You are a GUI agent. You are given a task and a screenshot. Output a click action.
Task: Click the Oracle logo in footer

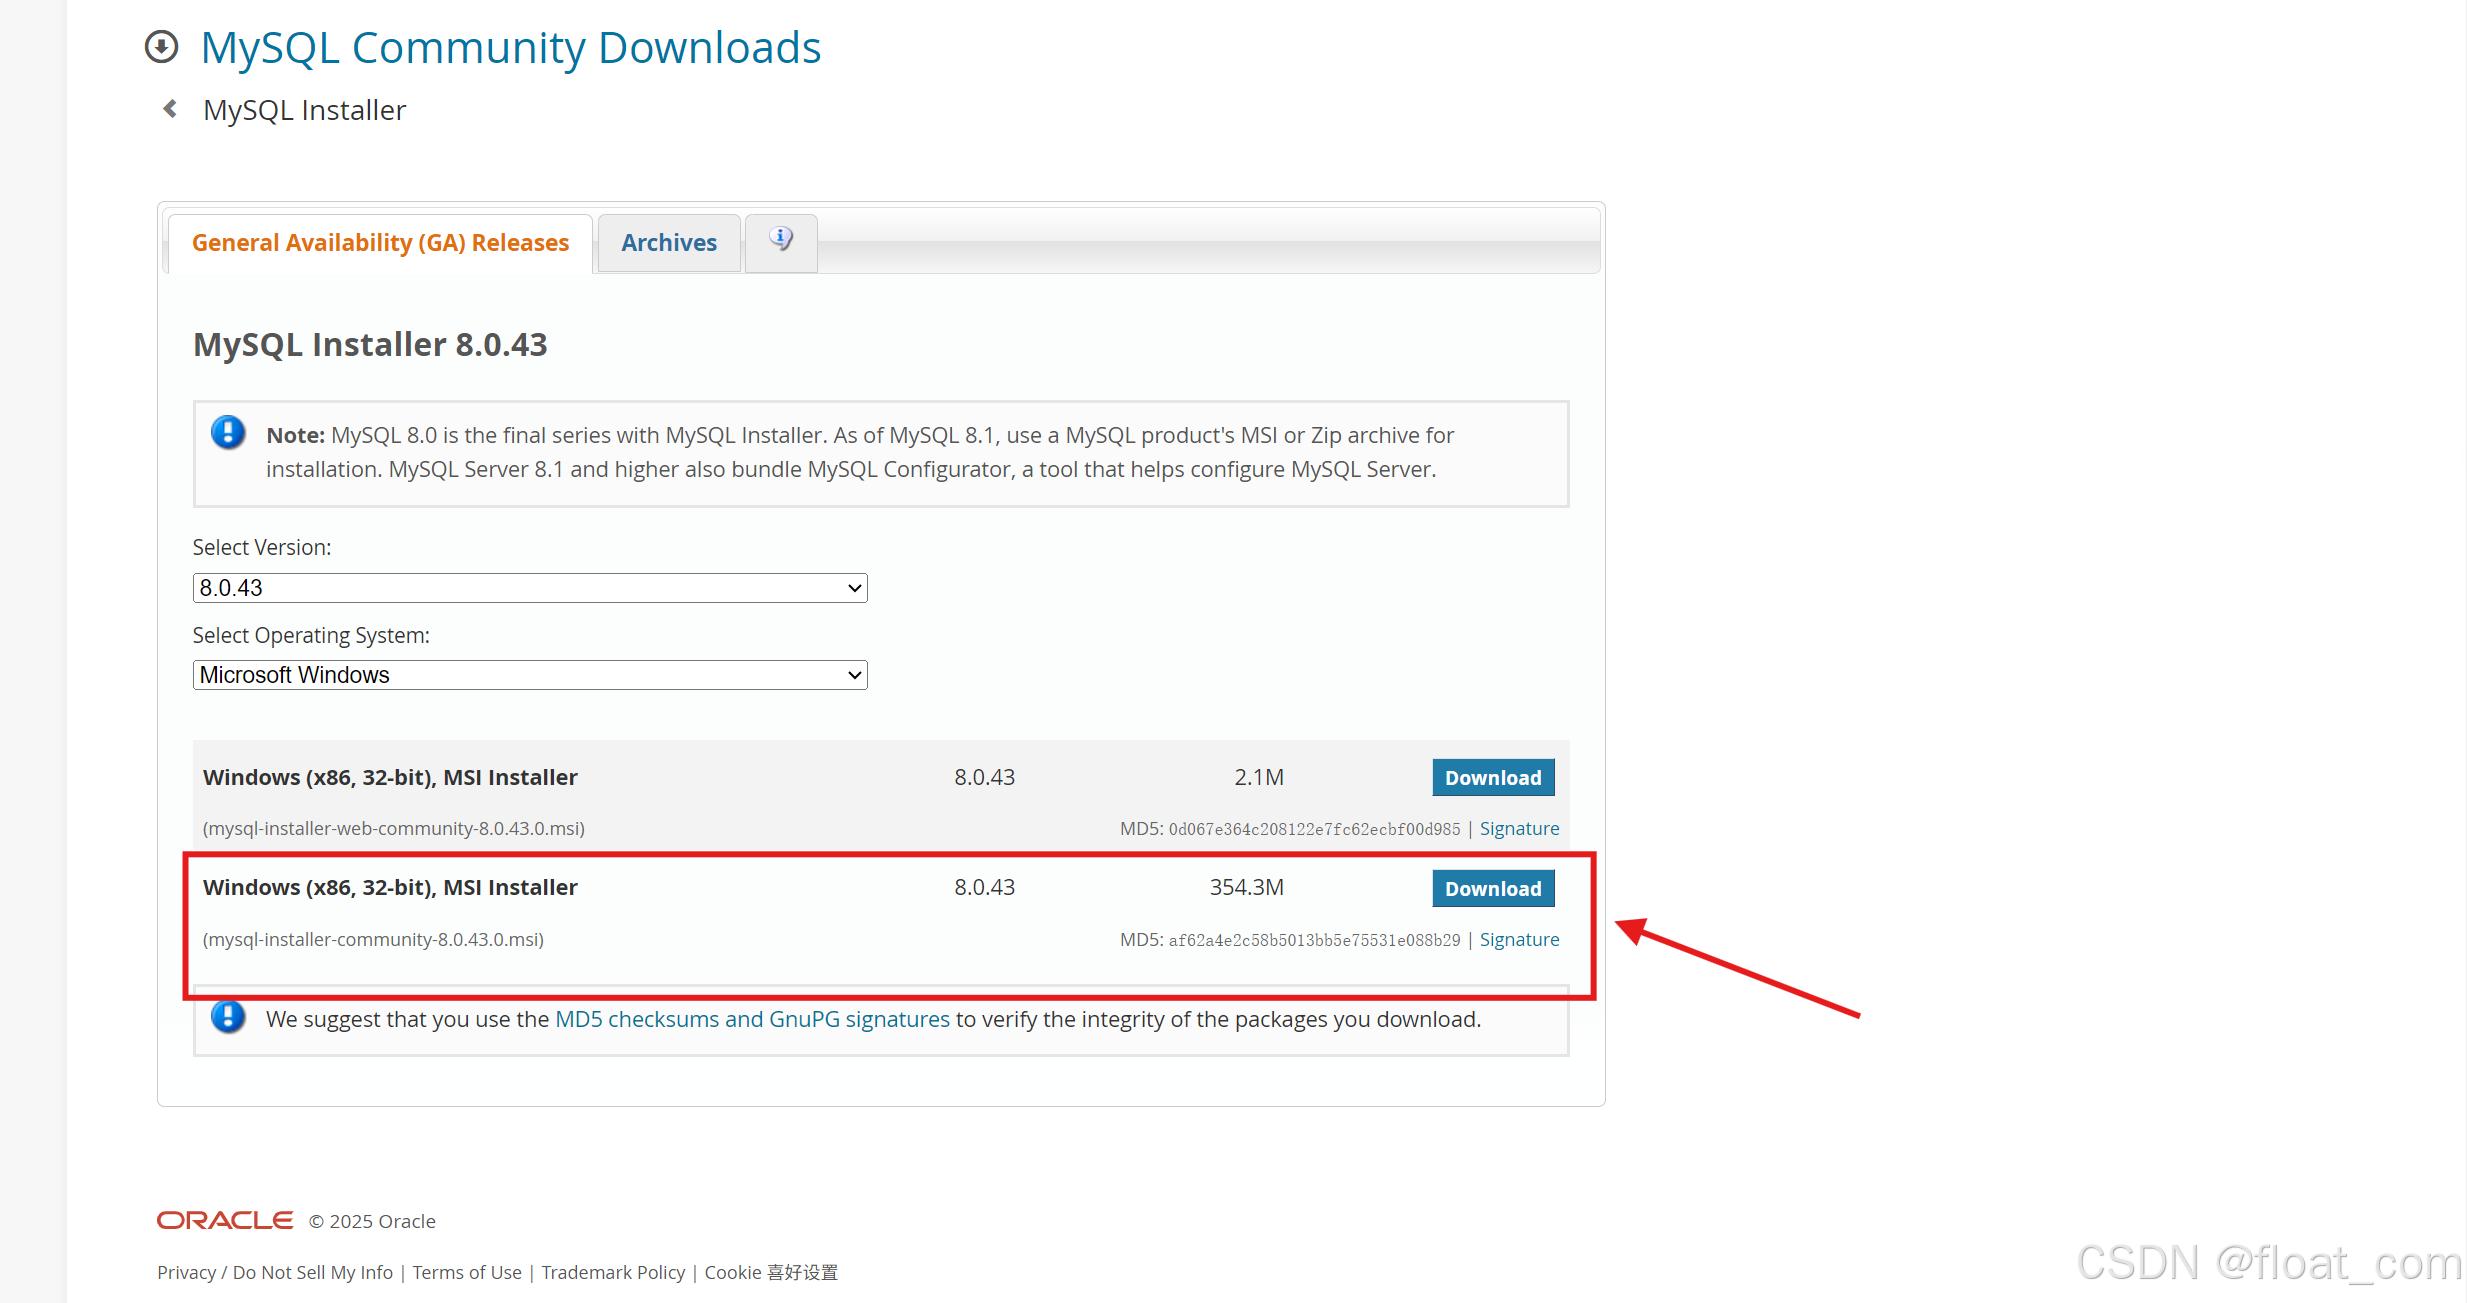(225, 1220)
